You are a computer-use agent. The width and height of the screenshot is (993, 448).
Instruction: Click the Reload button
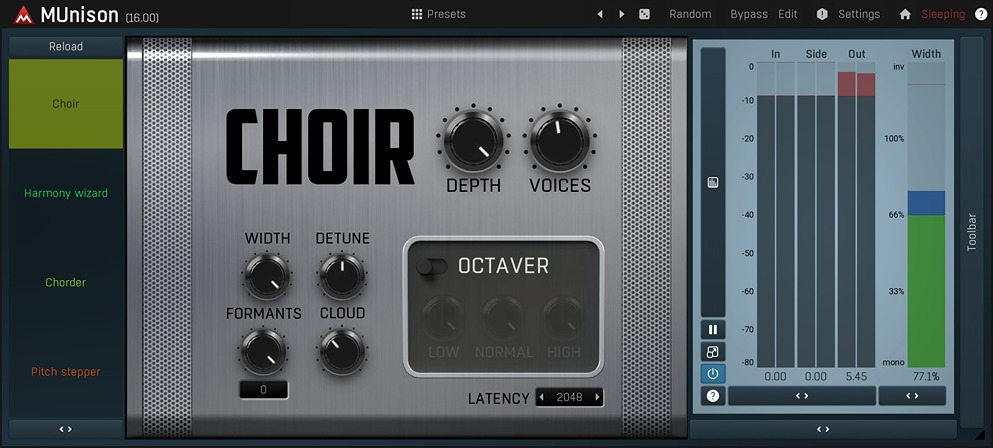(x=66, y=46)
